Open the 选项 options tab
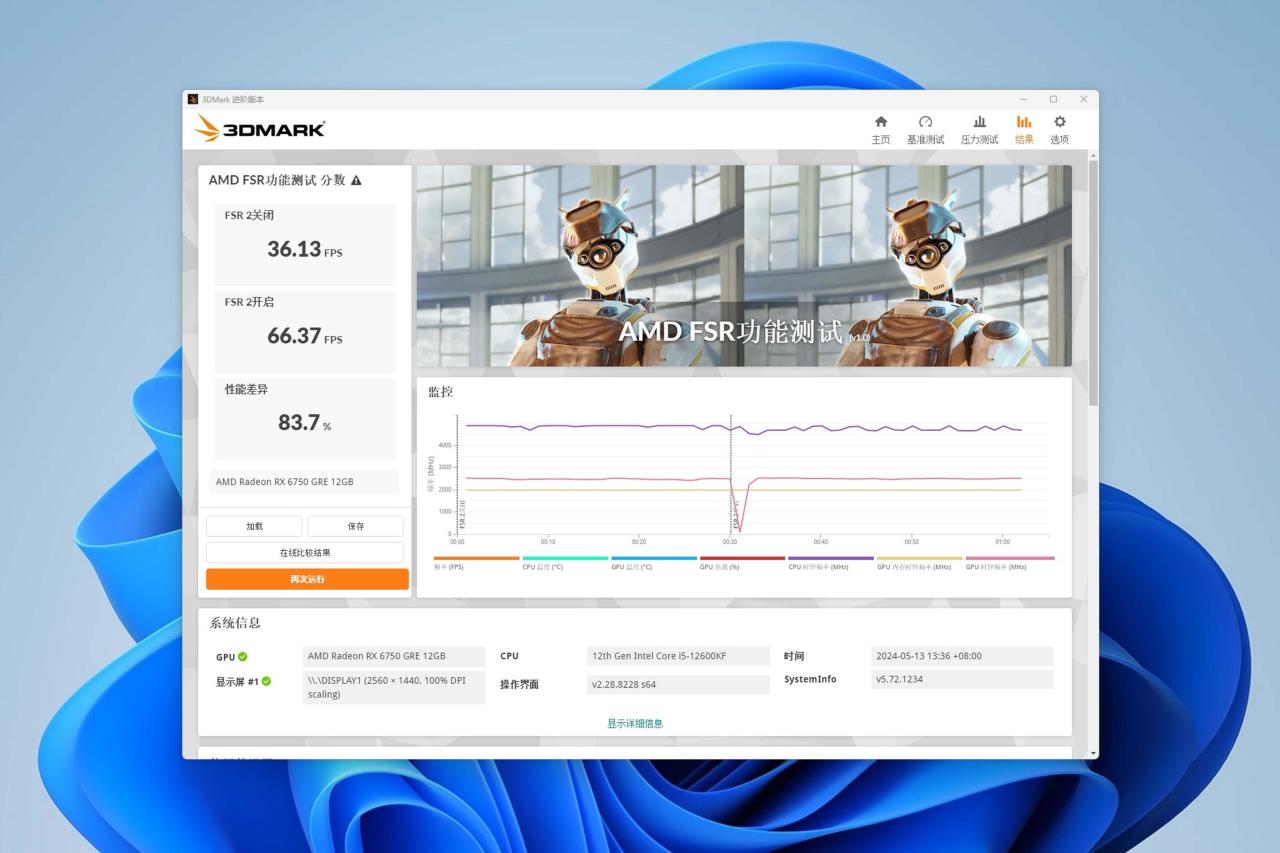This screenshot has width=1280, height=853. [x=1059, y=129]
